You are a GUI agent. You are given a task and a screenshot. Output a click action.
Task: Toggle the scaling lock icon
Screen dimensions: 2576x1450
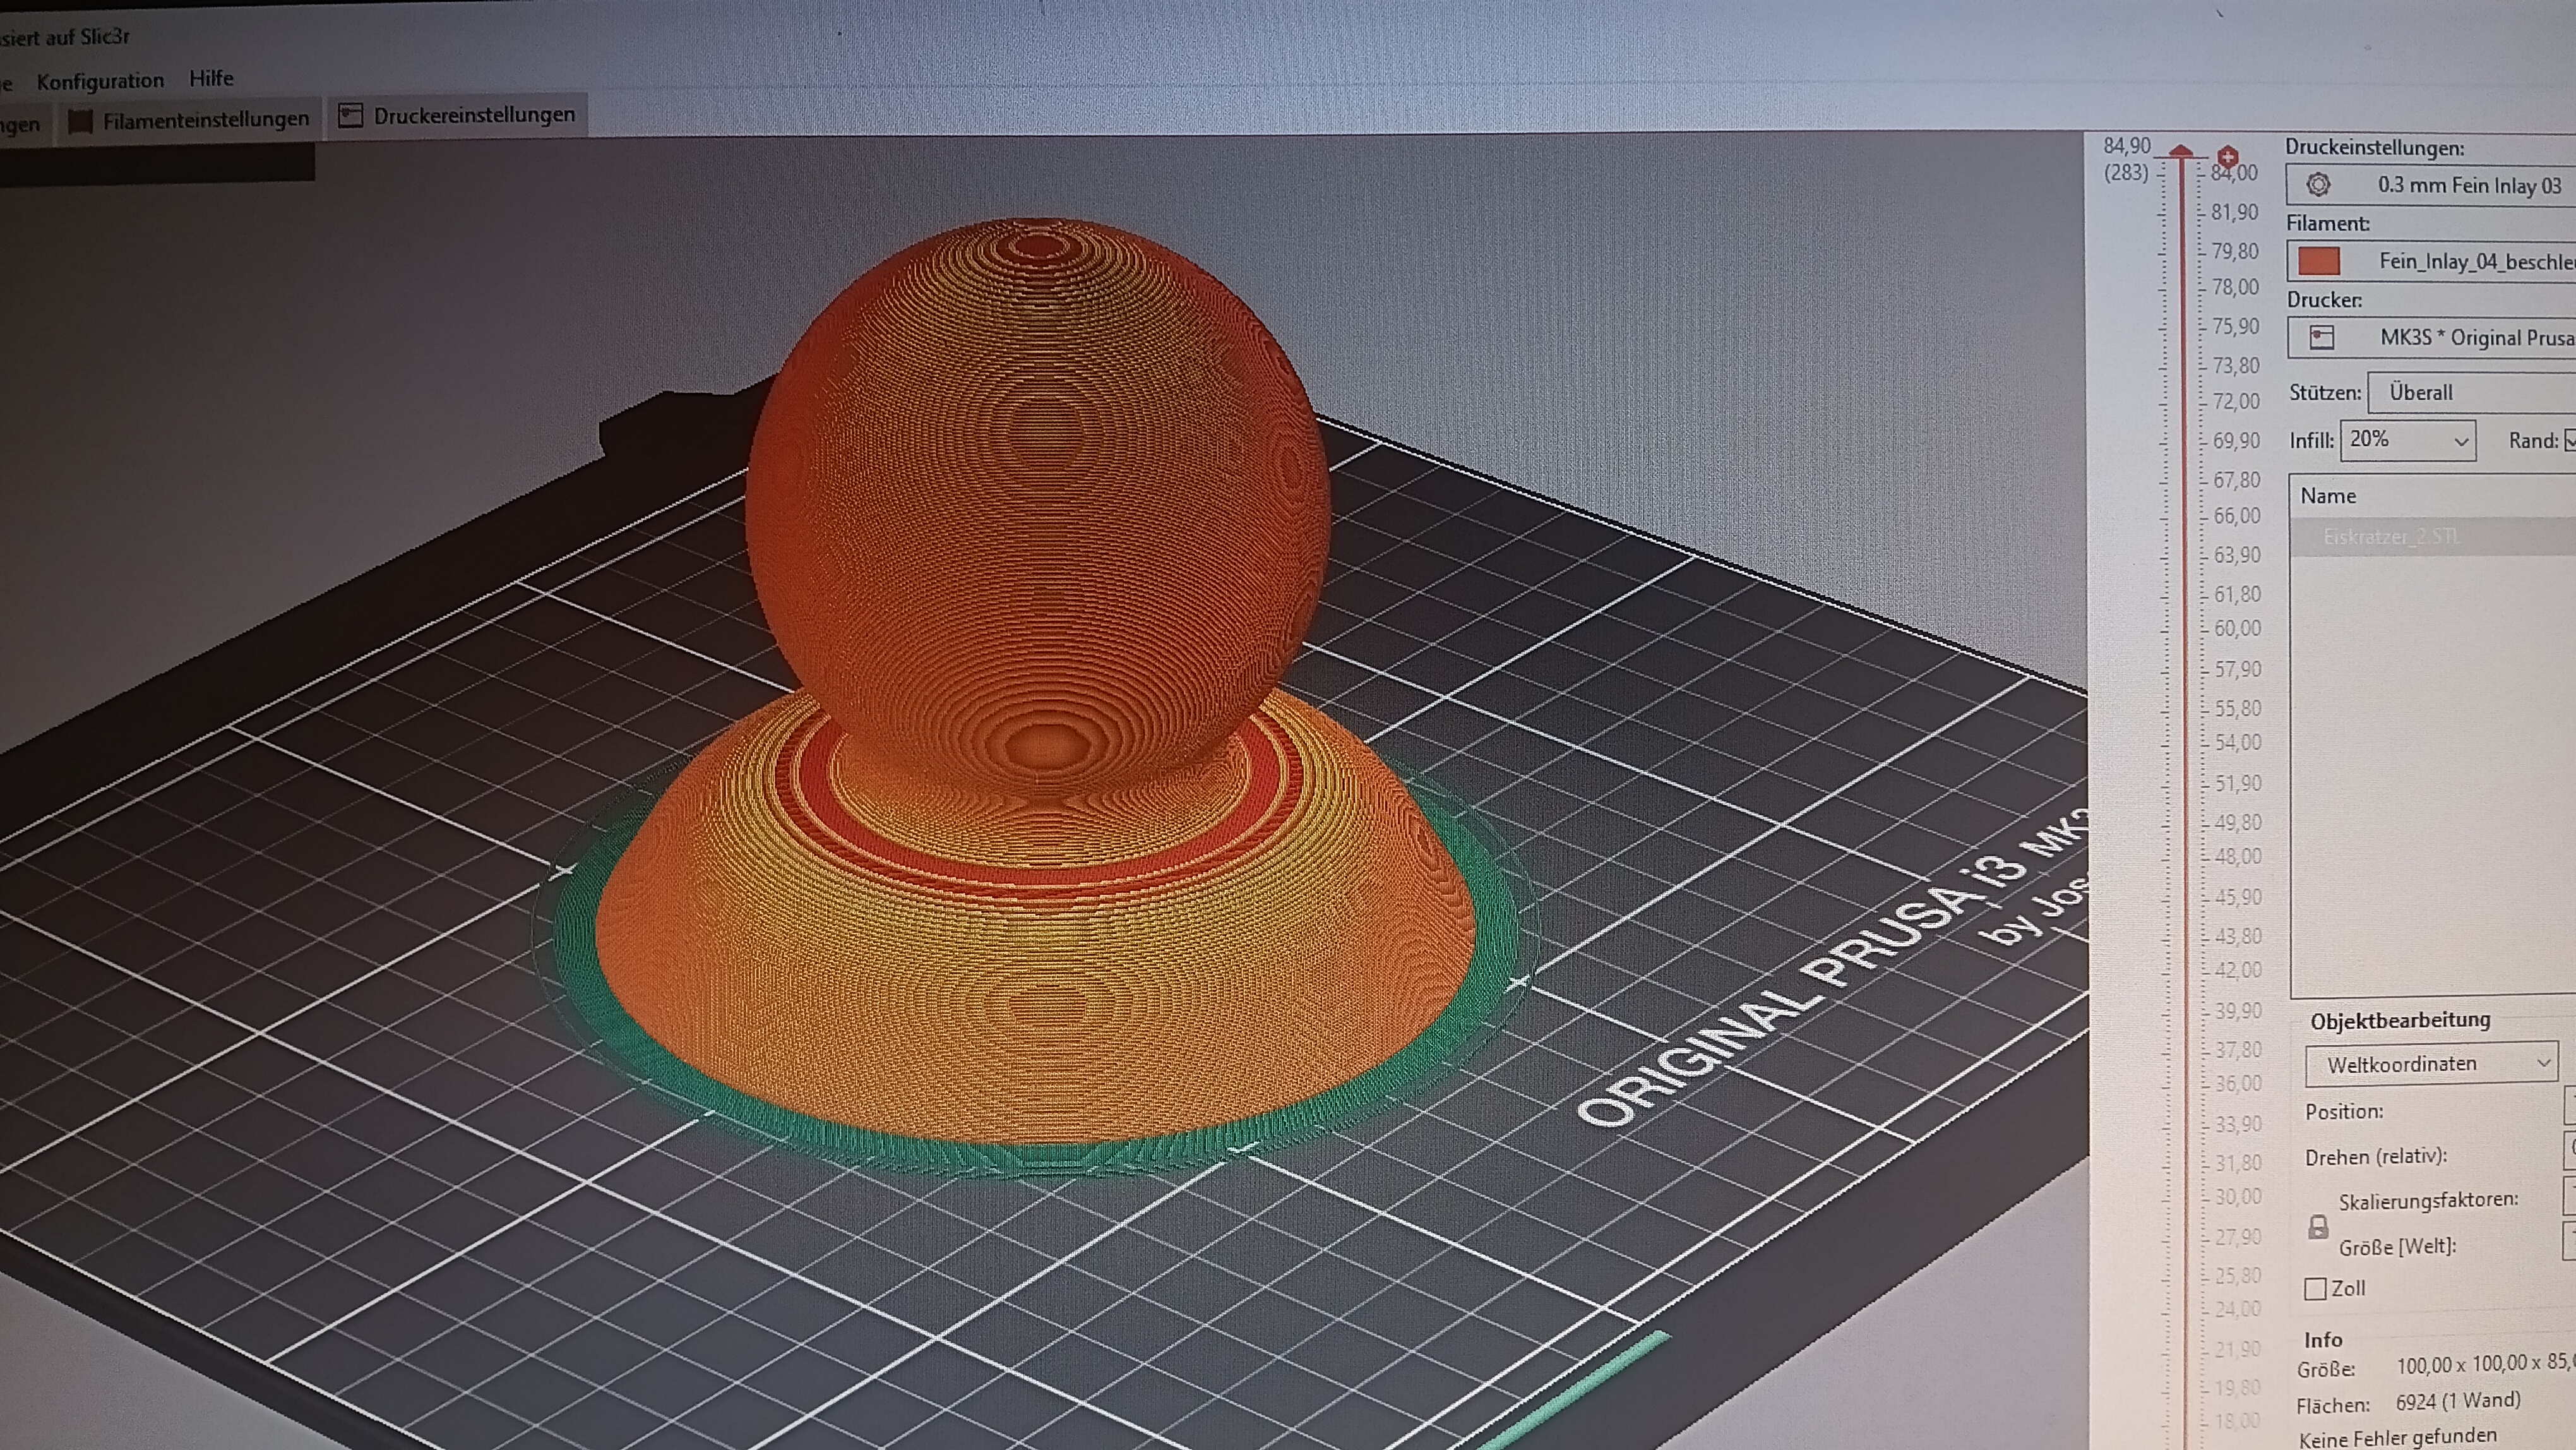[2318, 1226]
